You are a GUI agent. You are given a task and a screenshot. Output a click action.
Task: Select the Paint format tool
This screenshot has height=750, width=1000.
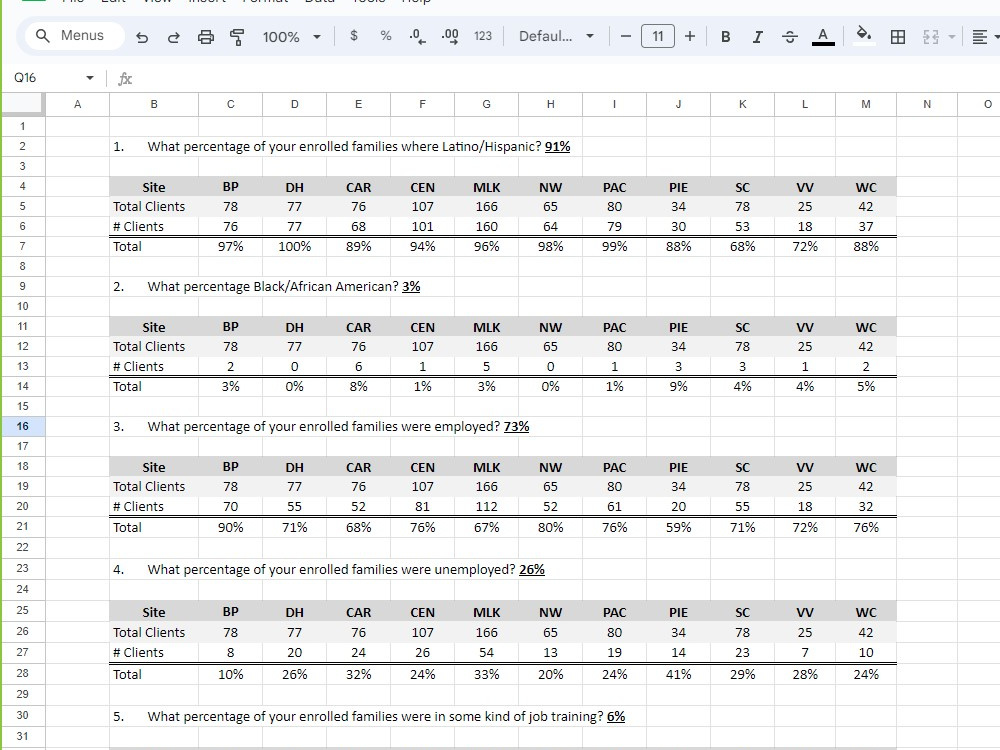[x=237, y=37]
